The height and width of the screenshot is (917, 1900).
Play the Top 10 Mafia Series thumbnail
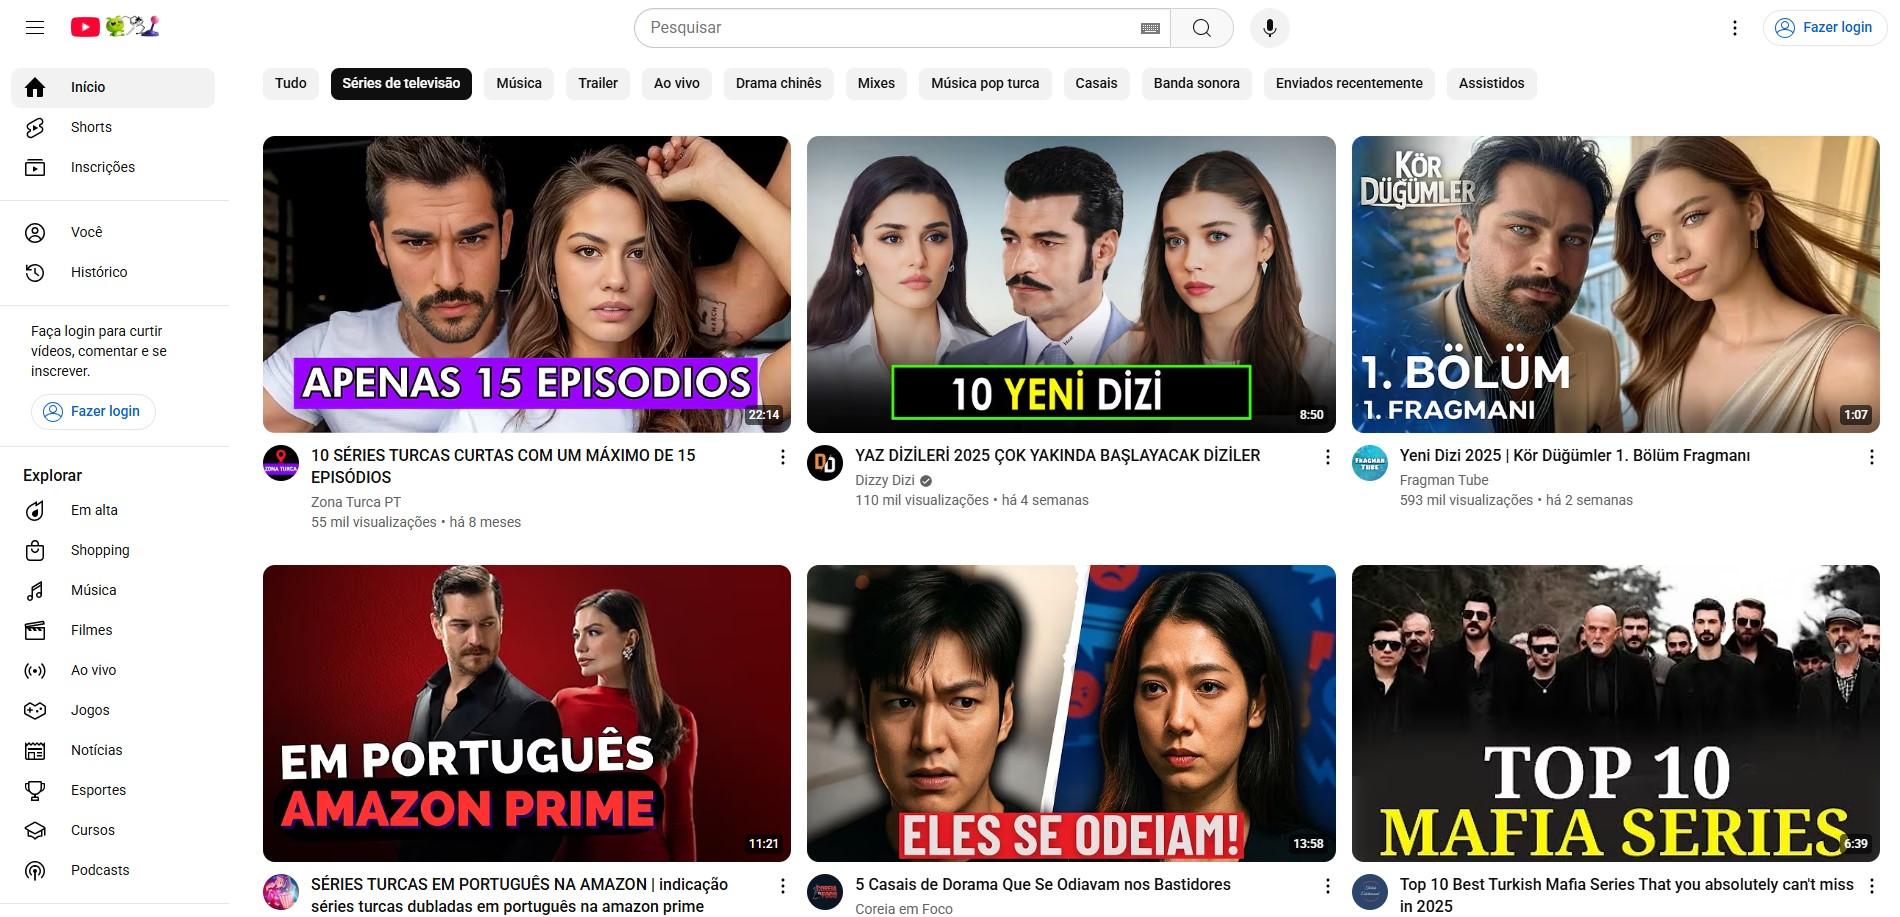coord(1615,712)
